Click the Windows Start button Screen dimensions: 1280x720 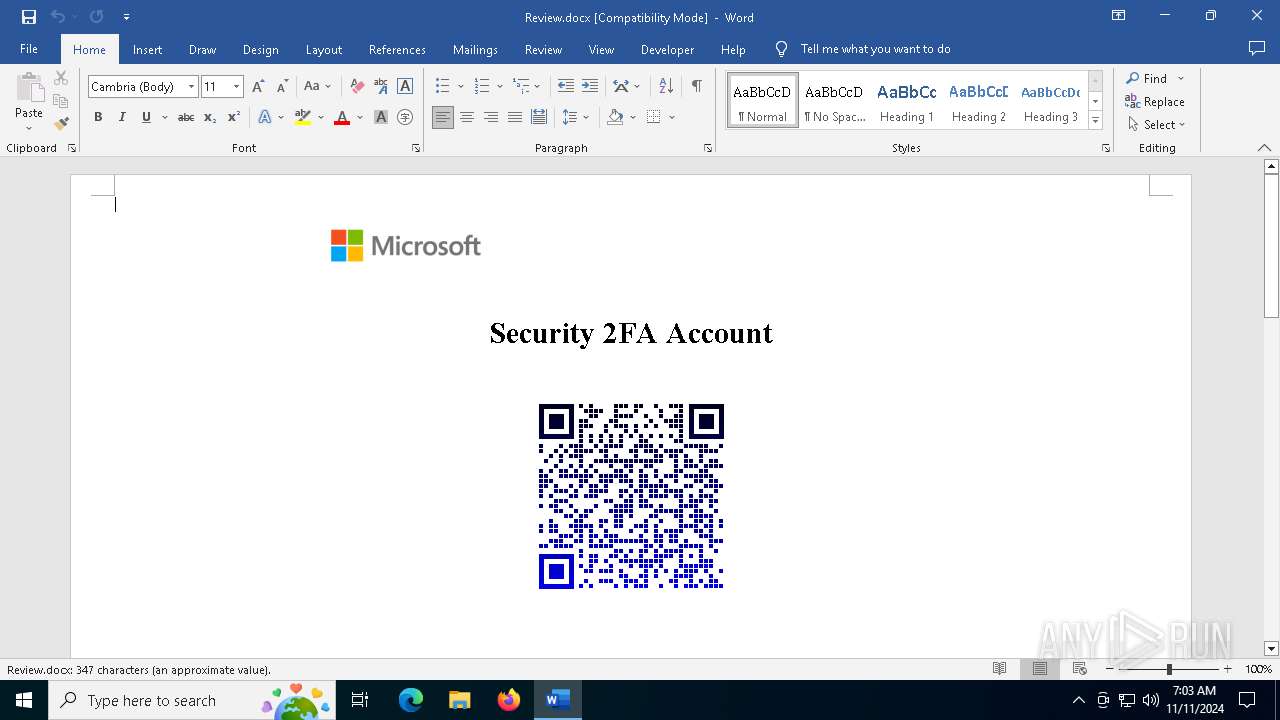[x=24, y=700]
